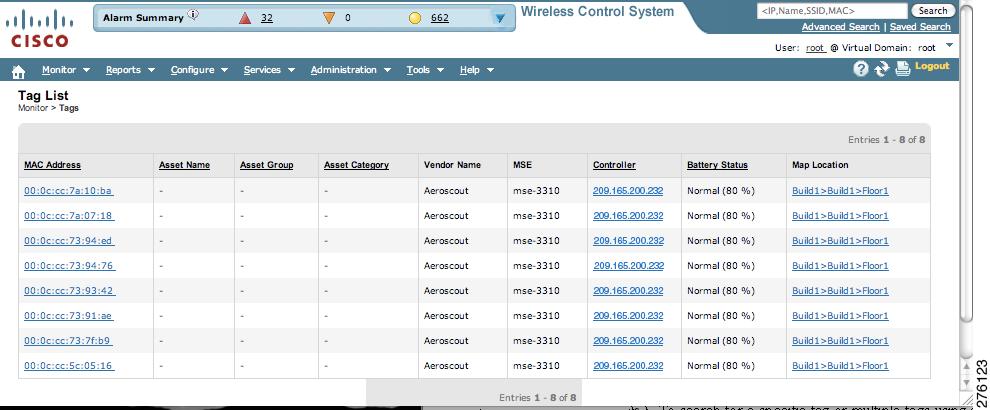Click the scrollbar up arrow above it
Image resolution: width=990 pixels, height=410 pixels.
tap(965, 366)
